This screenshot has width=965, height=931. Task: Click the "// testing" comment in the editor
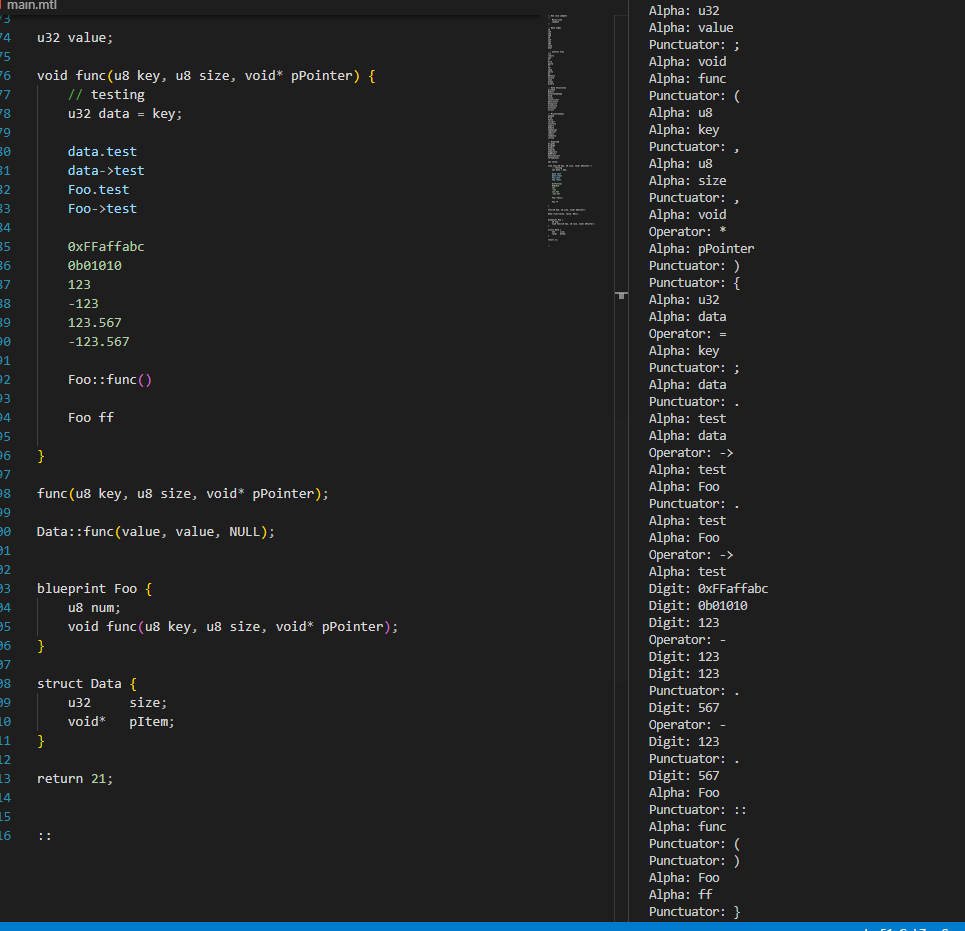106,95
